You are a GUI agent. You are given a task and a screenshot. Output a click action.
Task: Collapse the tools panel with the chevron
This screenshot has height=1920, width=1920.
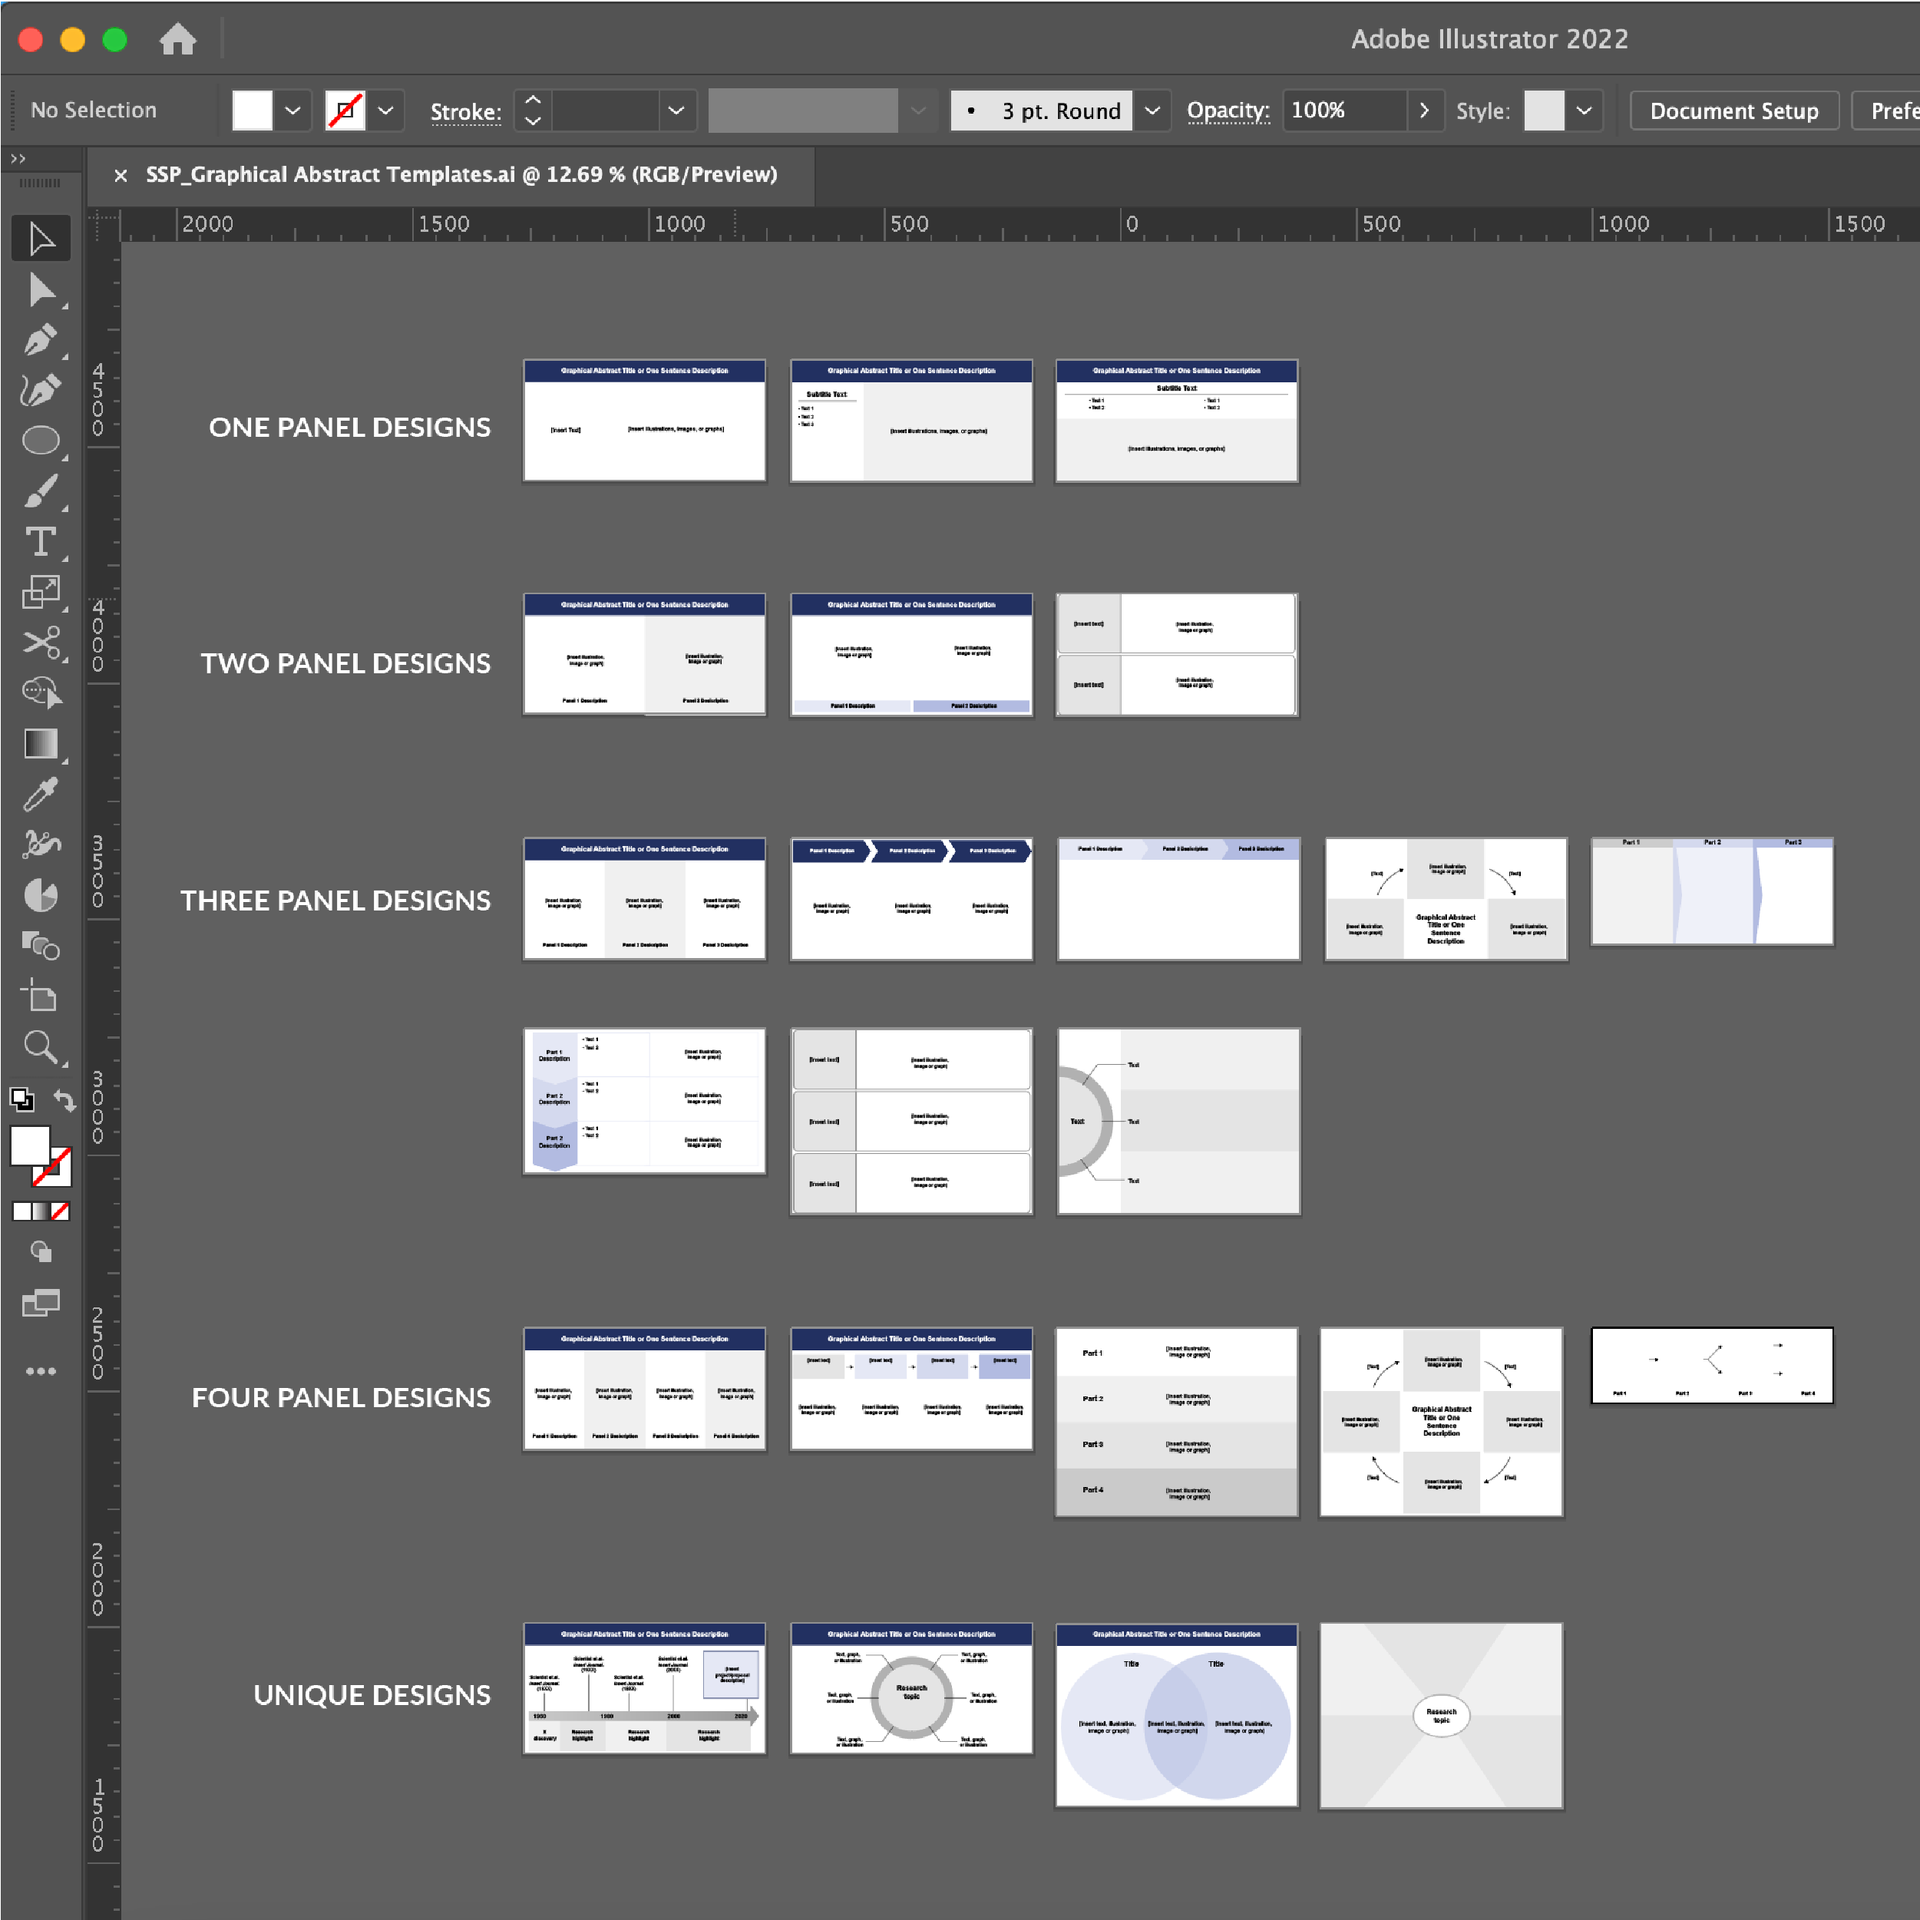(19, 157)
